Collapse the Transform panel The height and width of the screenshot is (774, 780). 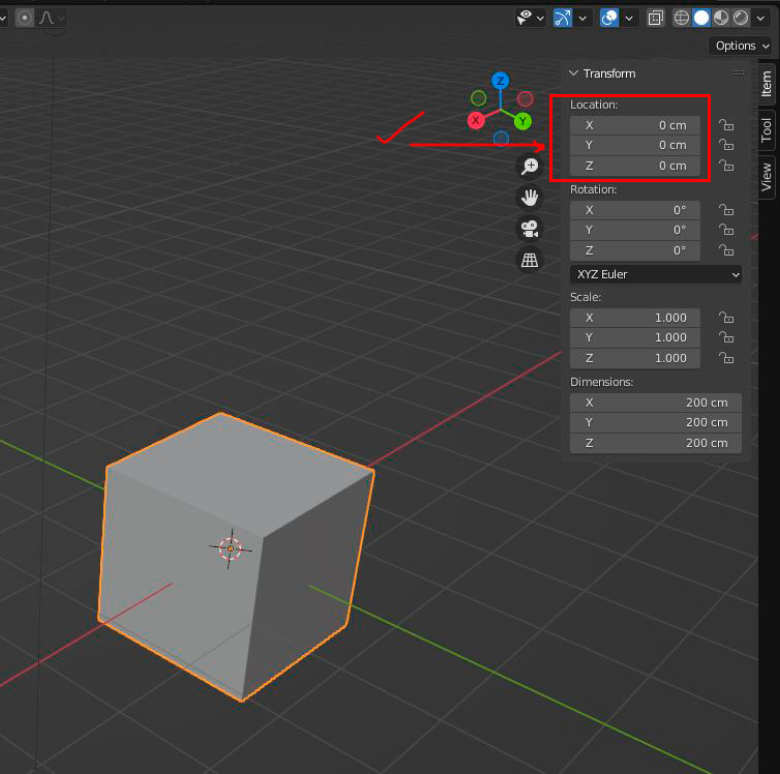pos(574,74)
